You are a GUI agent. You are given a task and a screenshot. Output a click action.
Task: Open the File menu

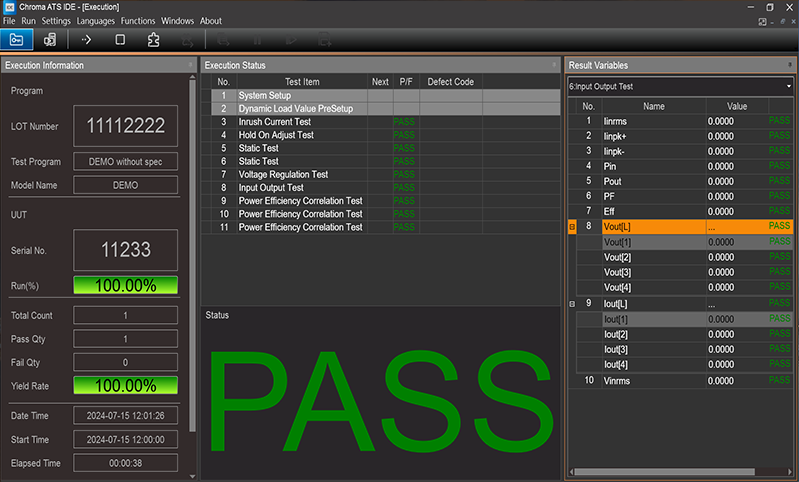(9, 21)
